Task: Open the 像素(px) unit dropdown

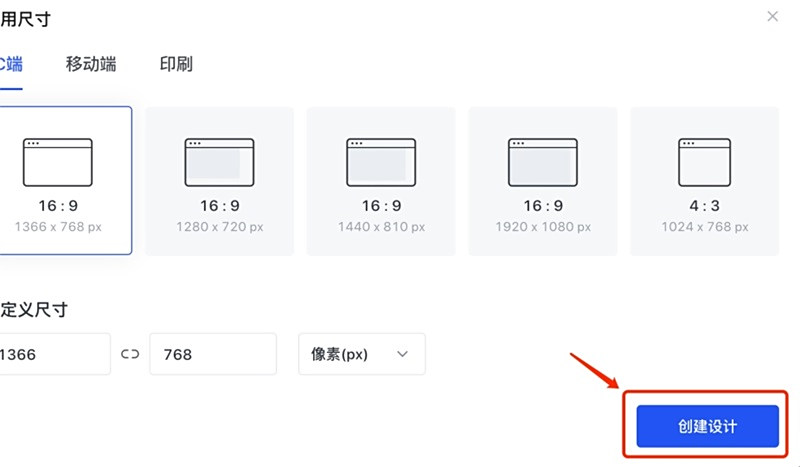Action: click(x=362, y=354)
